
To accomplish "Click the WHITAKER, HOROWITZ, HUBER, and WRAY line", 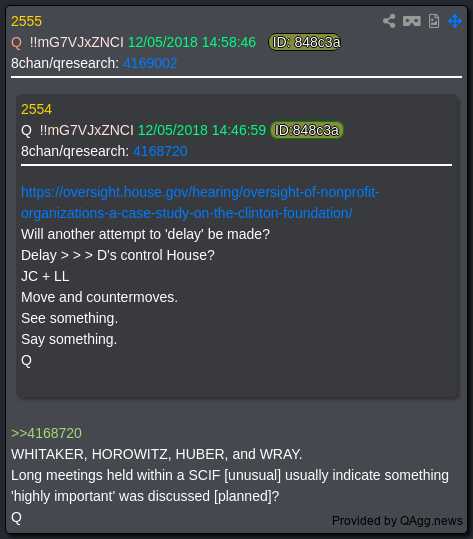I will (156, 454).
